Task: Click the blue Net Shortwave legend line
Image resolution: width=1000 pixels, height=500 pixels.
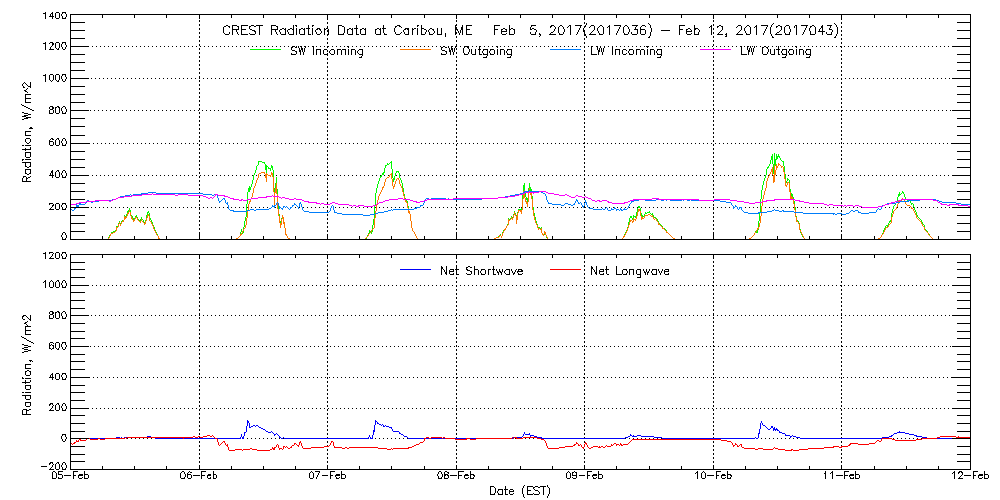Action: [416, 270]
